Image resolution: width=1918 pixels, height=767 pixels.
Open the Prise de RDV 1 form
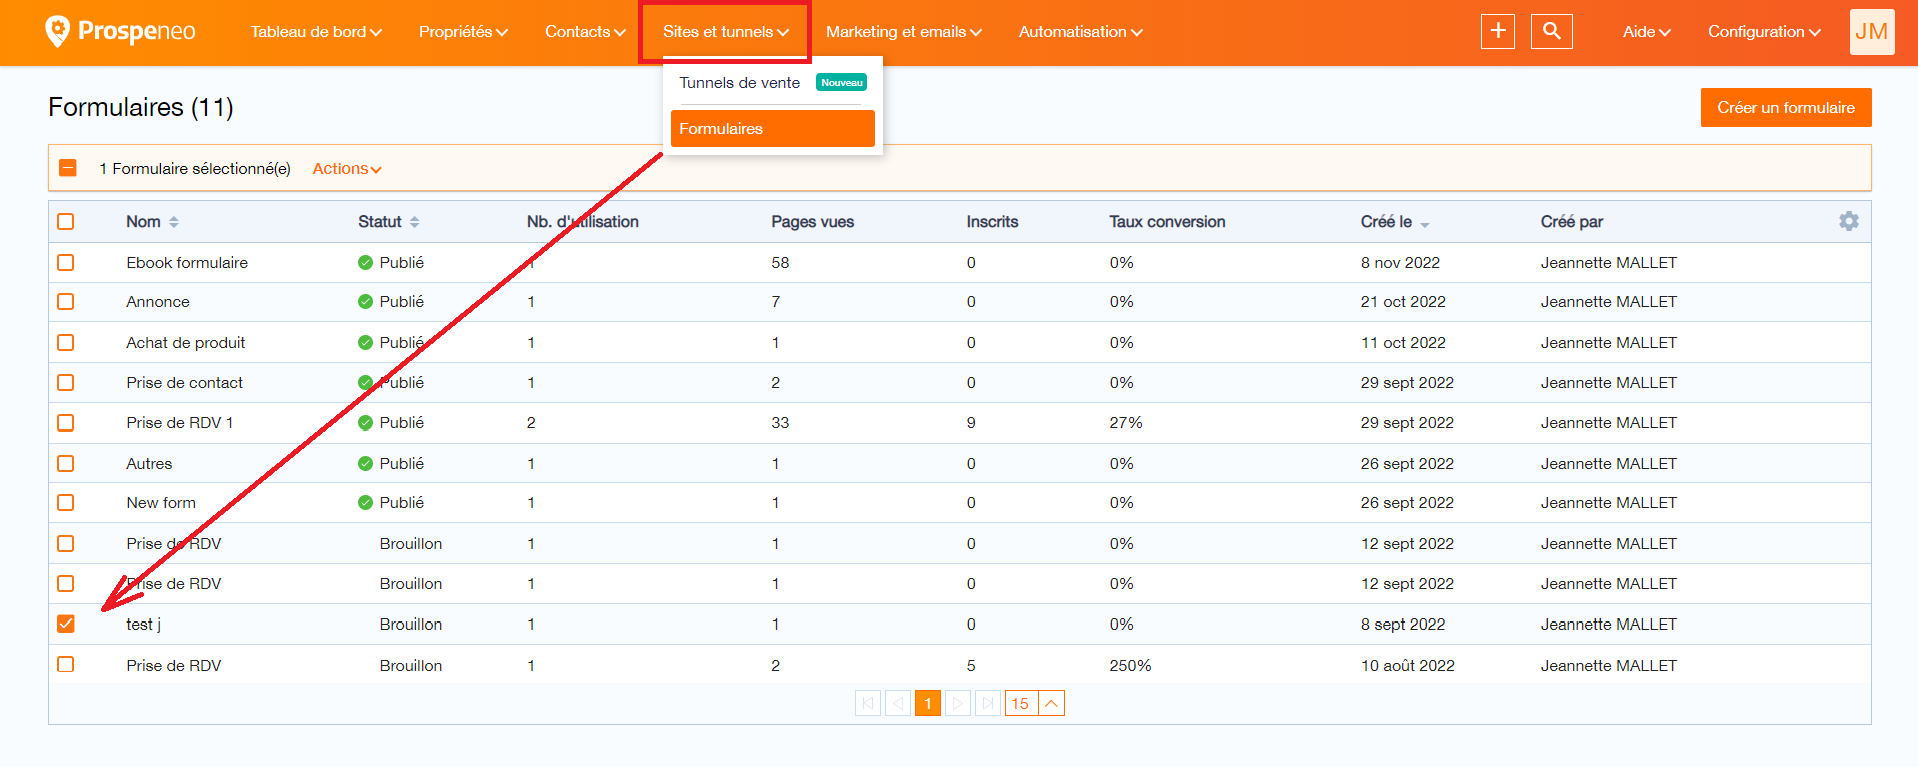[x=180, y=423]
